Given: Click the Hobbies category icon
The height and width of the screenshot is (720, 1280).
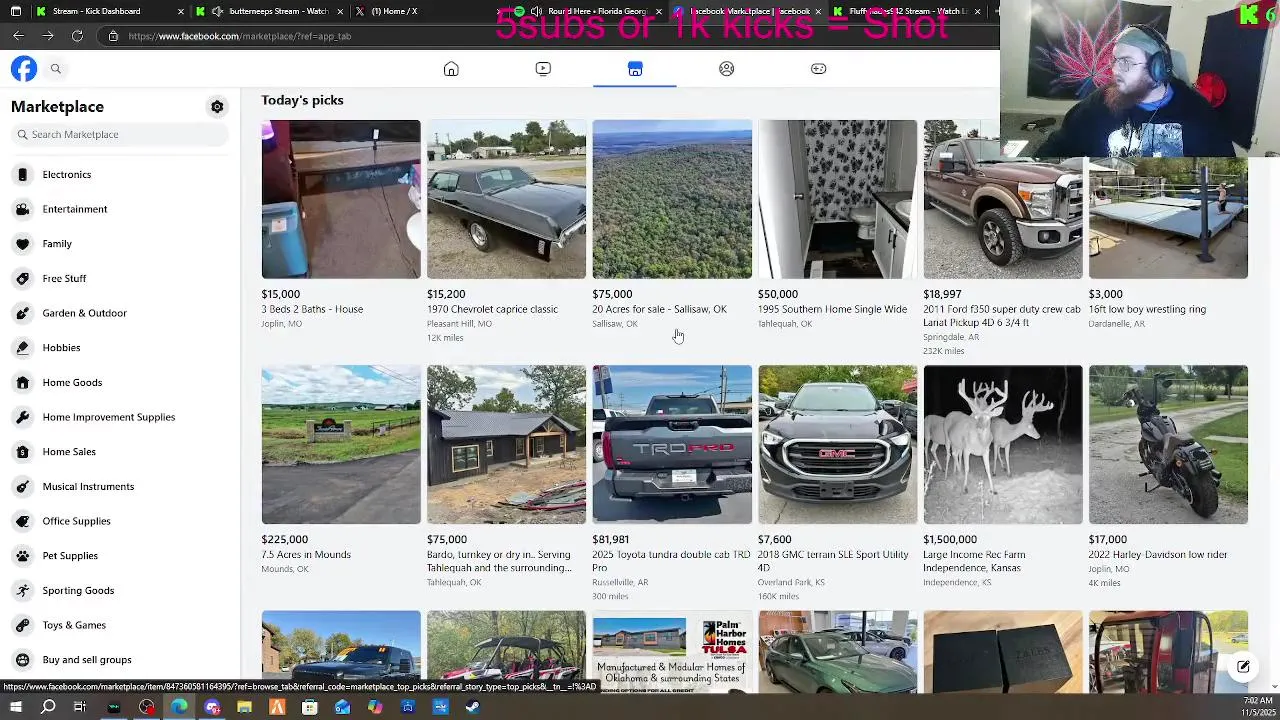Looking at the screenshot, I should click(22, 348).
